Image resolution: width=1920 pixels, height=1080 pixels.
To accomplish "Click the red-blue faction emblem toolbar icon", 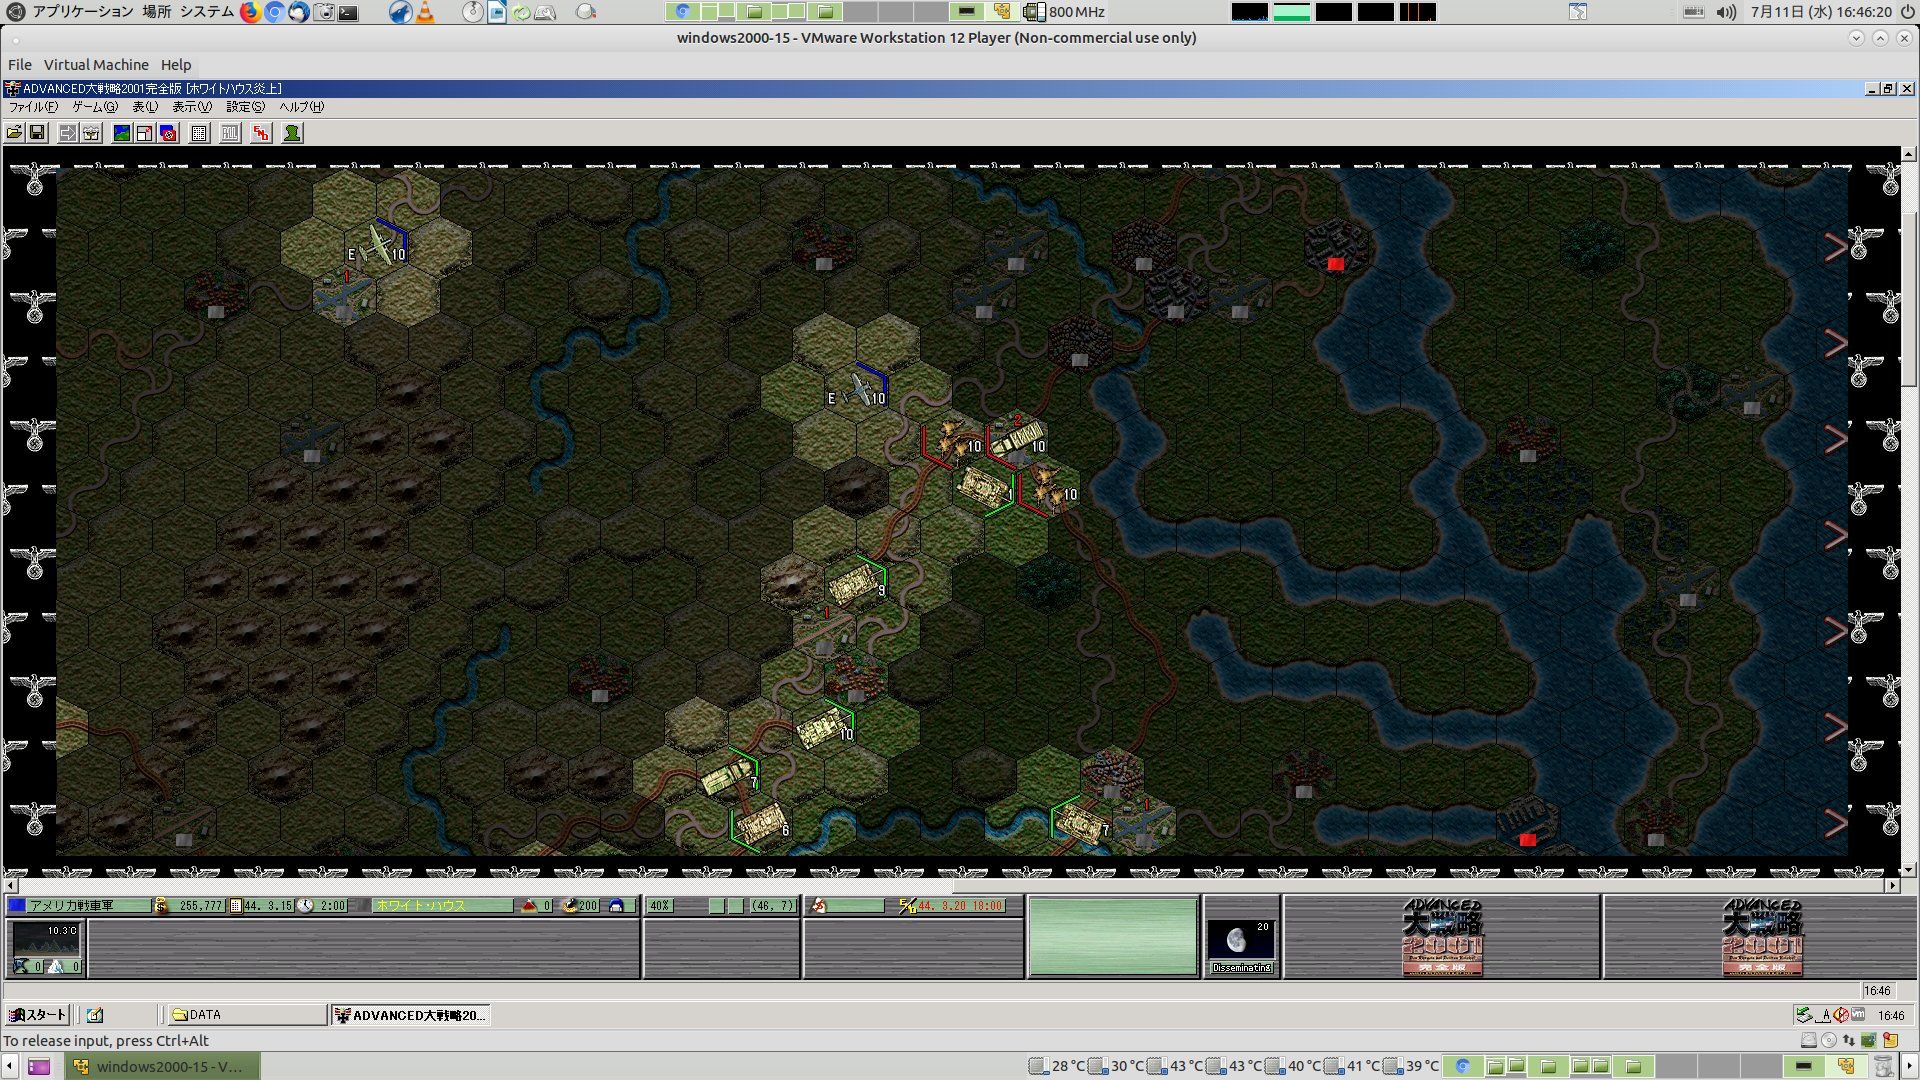I will click(x=168, y=133).
